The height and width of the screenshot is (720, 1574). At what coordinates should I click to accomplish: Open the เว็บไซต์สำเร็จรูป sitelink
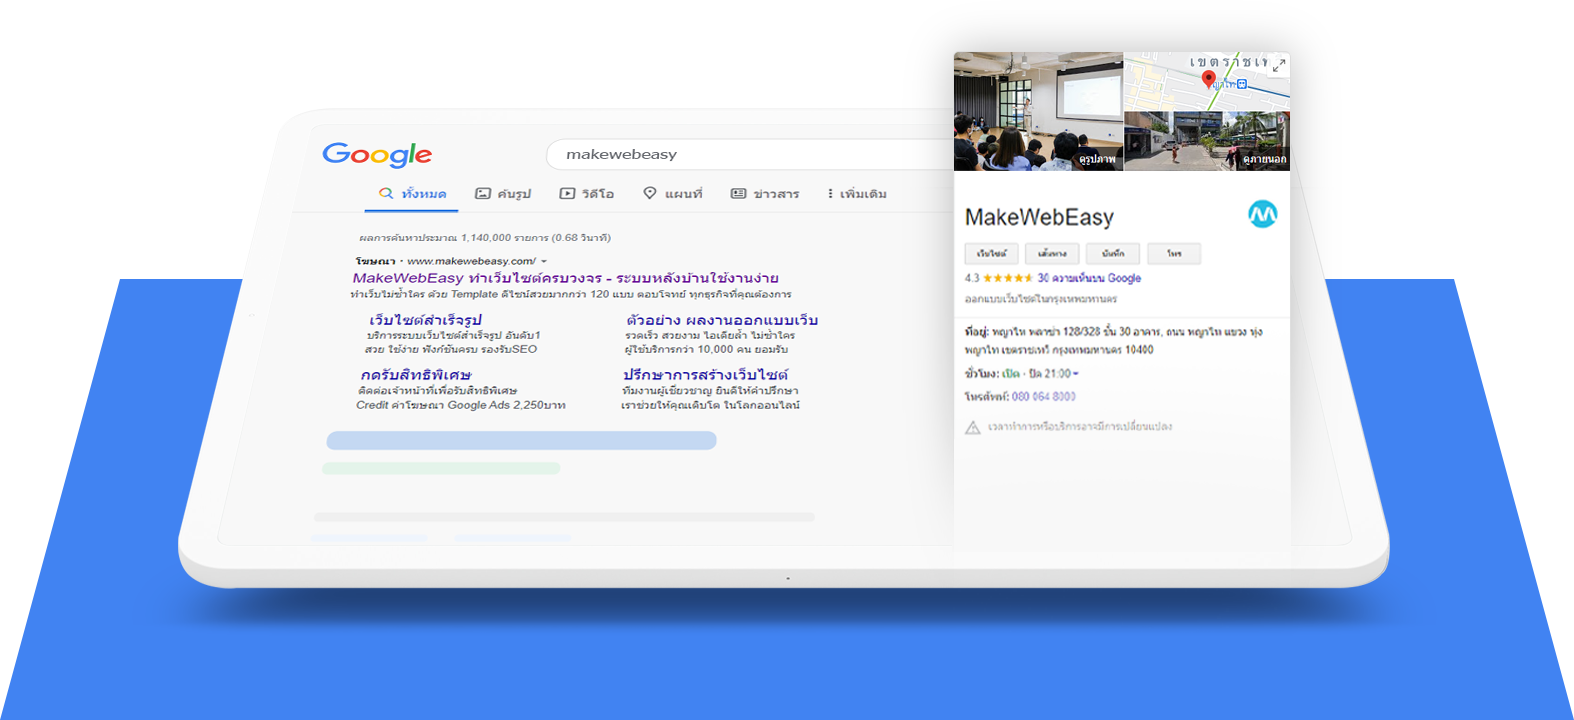425,320
